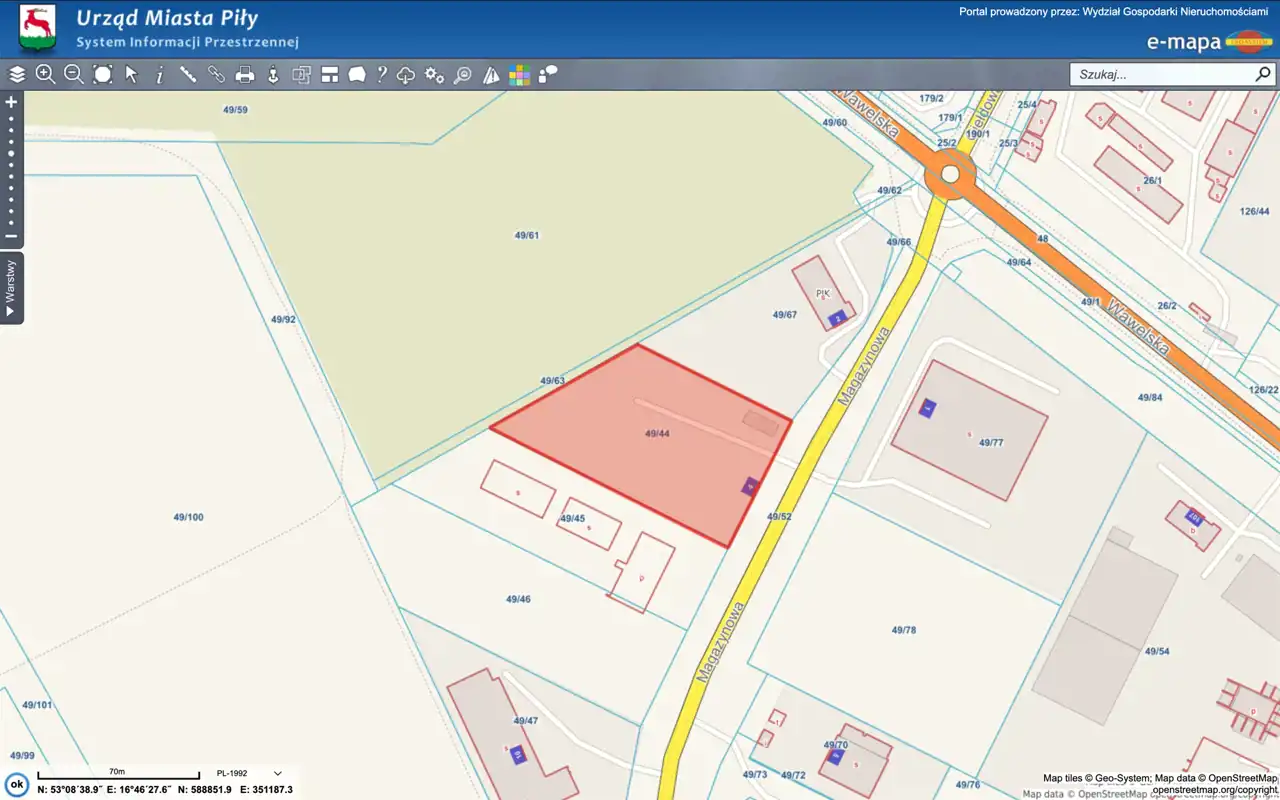The height and width of the screenshot is (800, 1280).
Task: Click in the Szukaj search field
Action: pyautogui.click(x=1160, y=74)
